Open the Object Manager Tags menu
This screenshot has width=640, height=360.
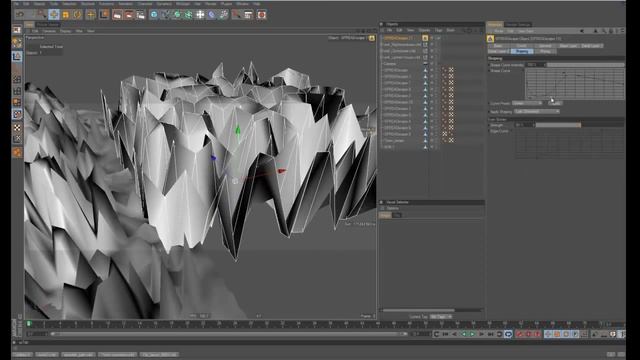coord(438,30)
